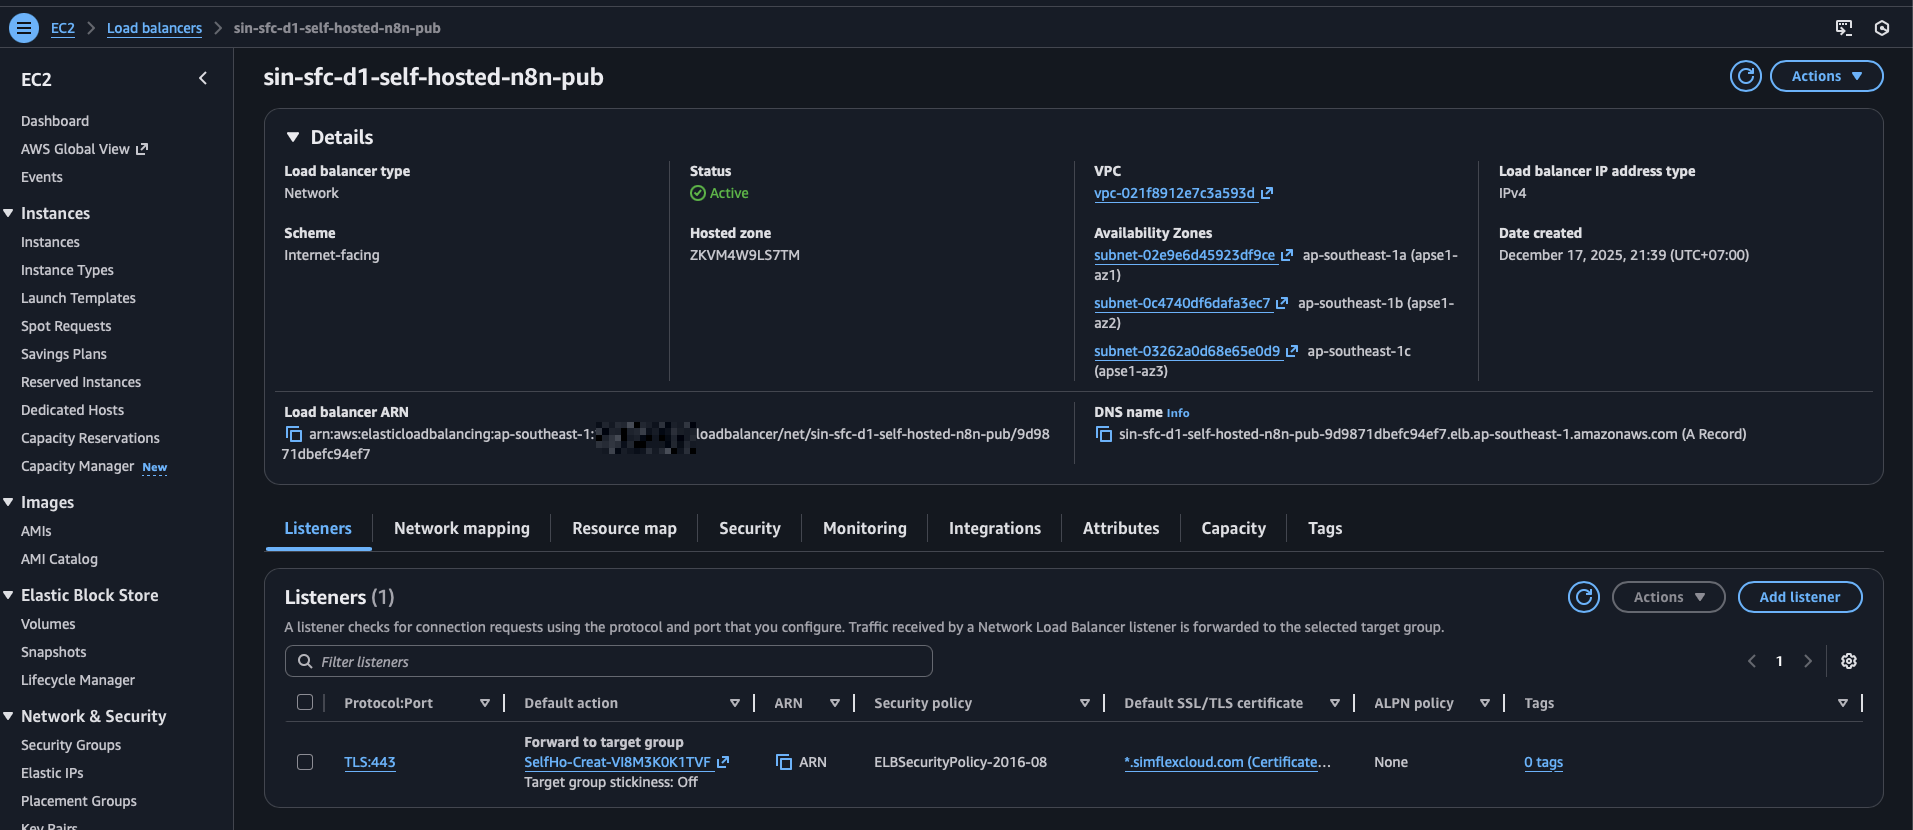Open external icon beside subnet-0c4740df6dafa3ec7
This screenshot has height=830, width=1913.
1282,303
